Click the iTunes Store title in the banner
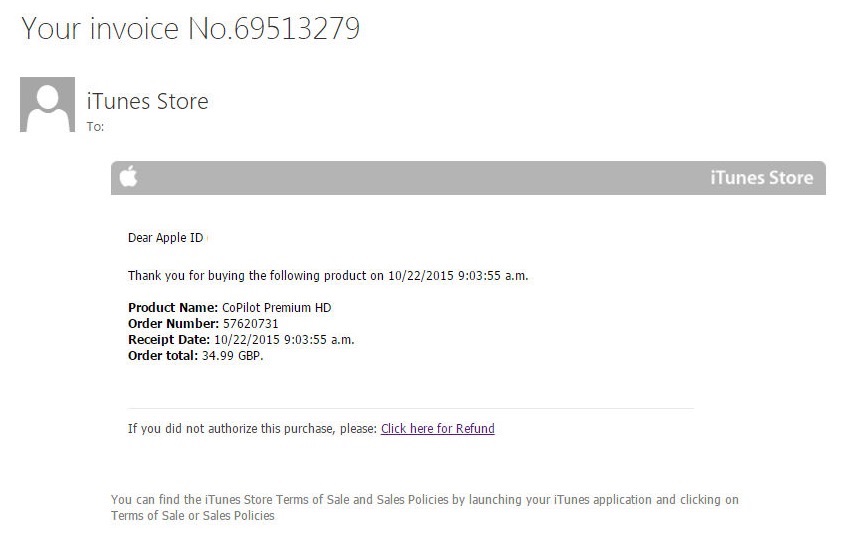 [761, 178]
